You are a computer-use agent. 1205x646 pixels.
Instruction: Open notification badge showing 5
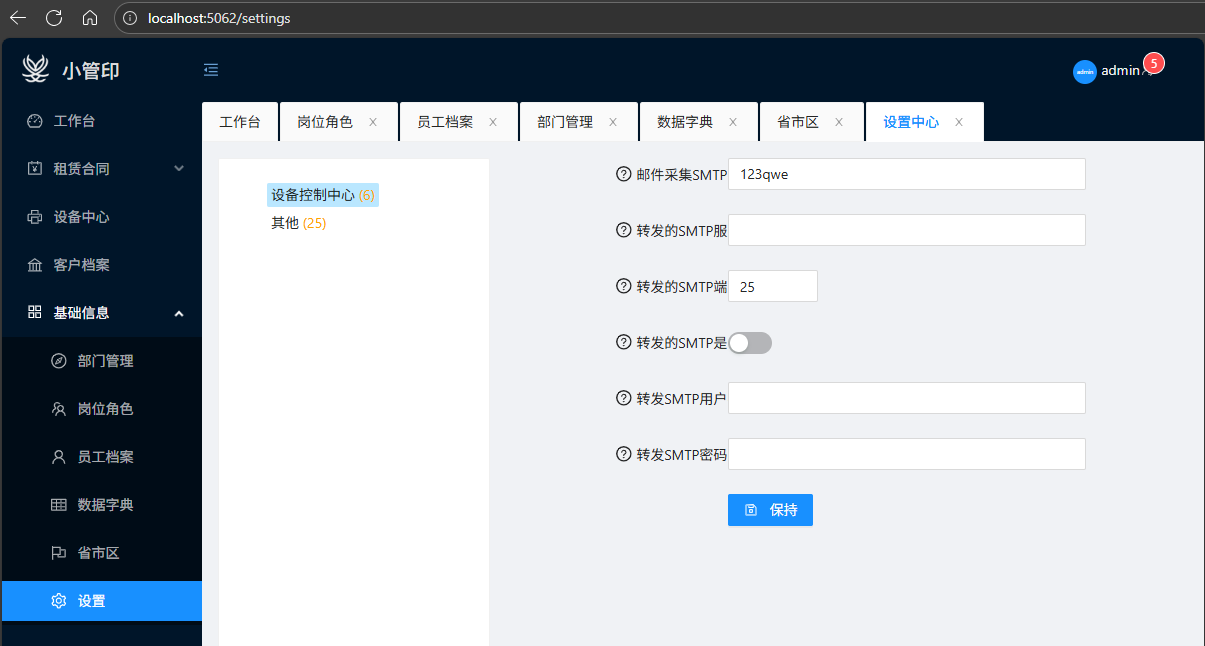[1153, 63]
